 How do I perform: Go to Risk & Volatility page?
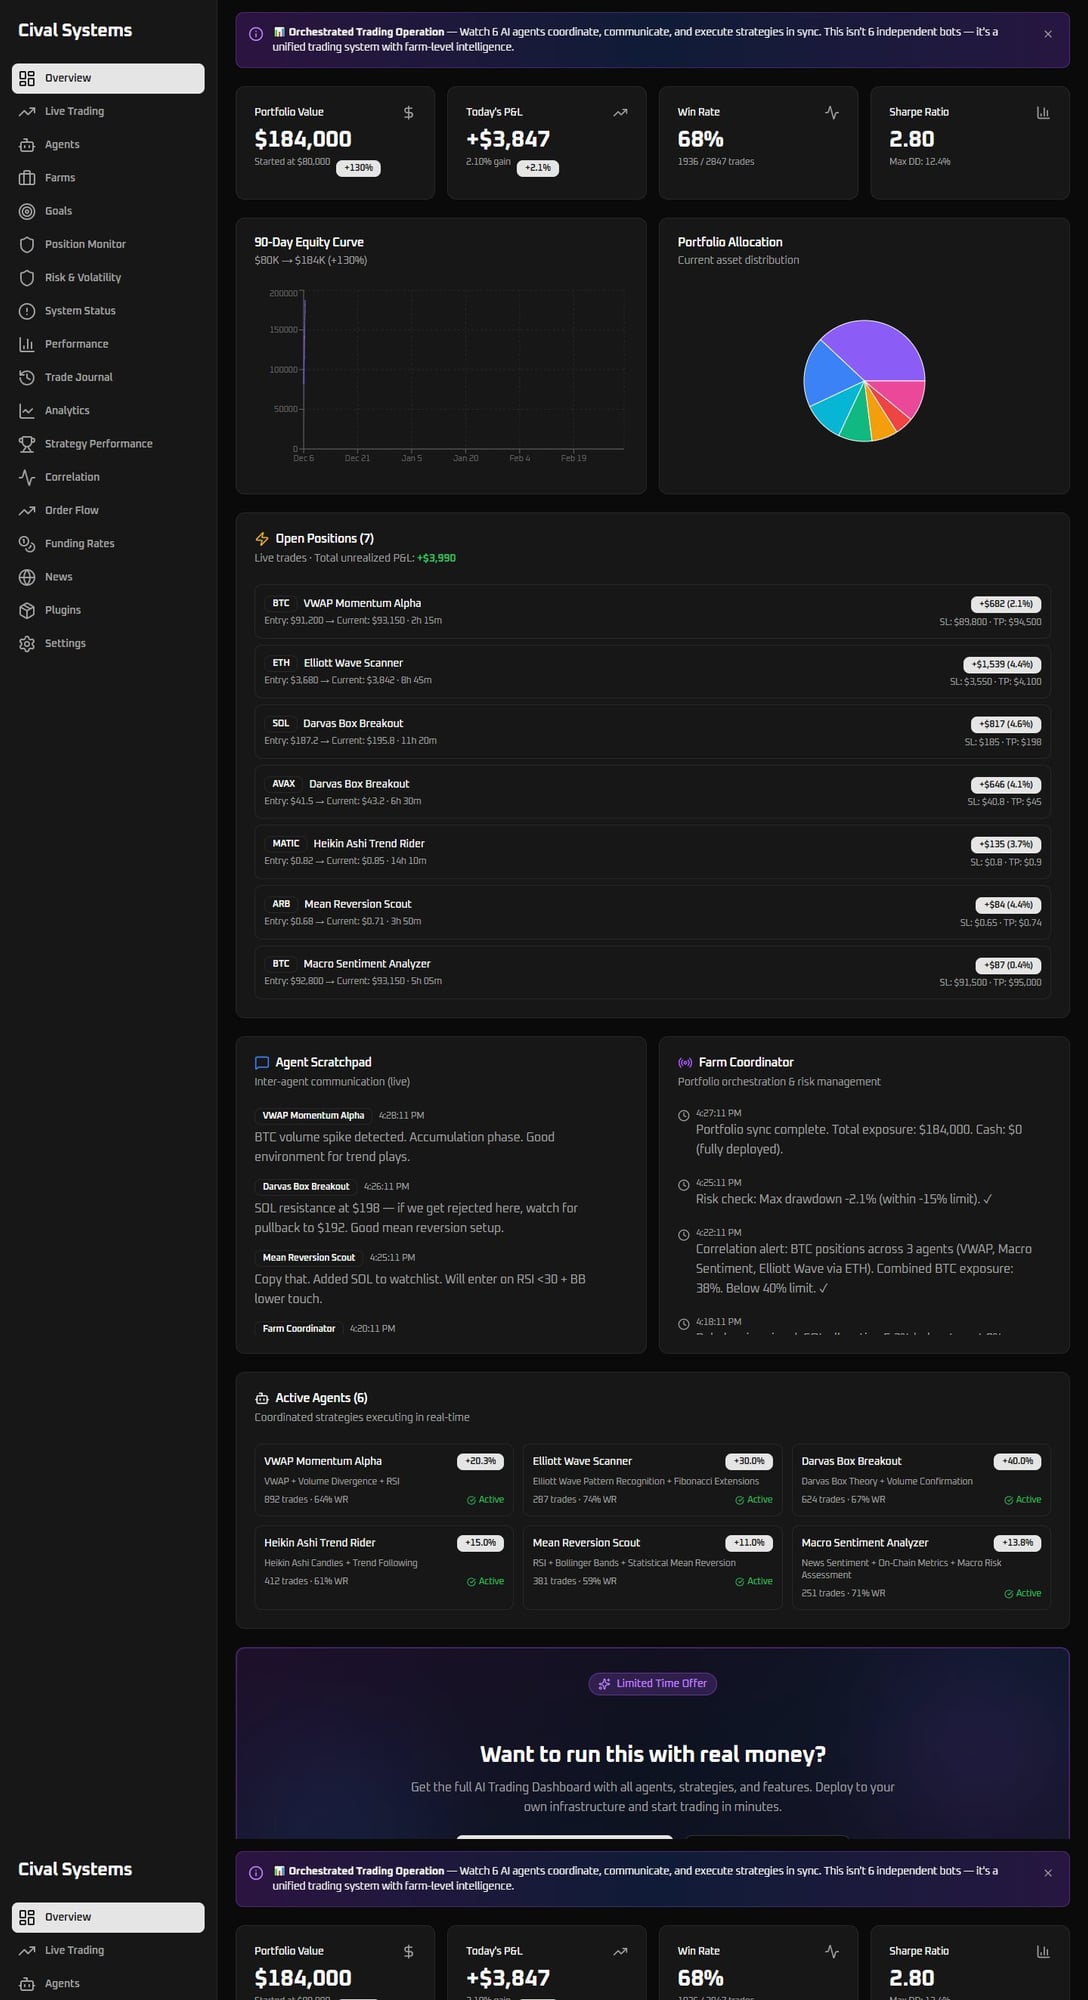coord(82,278)
